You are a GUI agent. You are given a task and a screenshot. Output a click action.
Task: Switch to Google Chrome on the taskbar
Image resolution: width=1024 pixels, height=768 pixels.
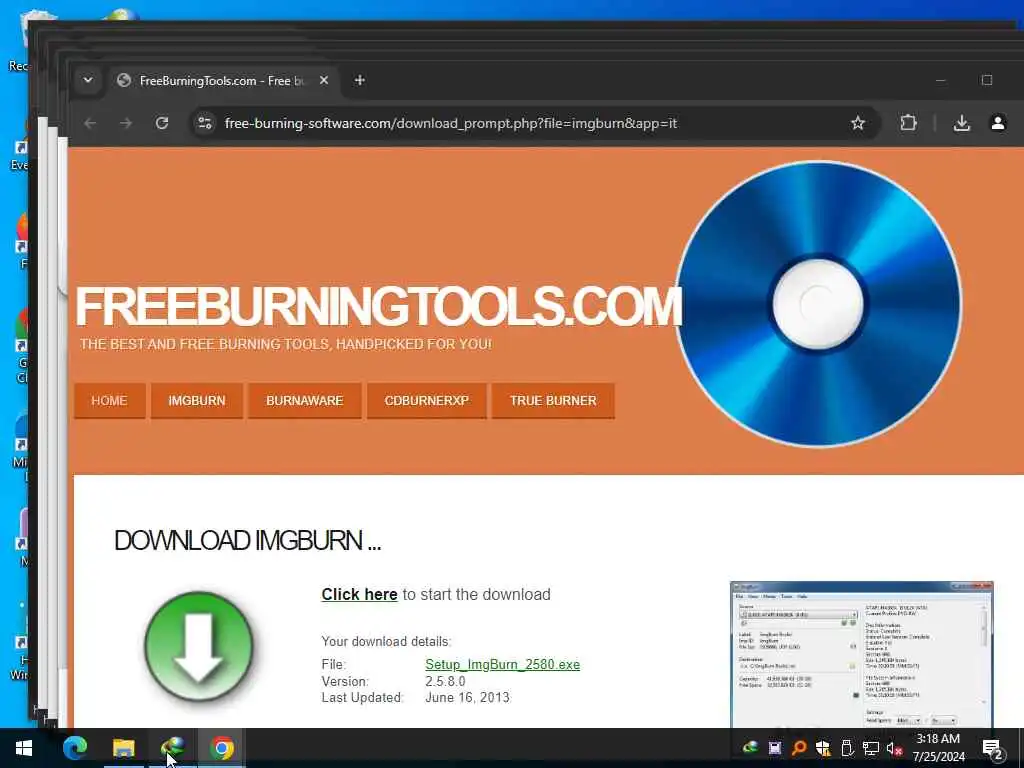pyautogui.click(x=221, y=748)
